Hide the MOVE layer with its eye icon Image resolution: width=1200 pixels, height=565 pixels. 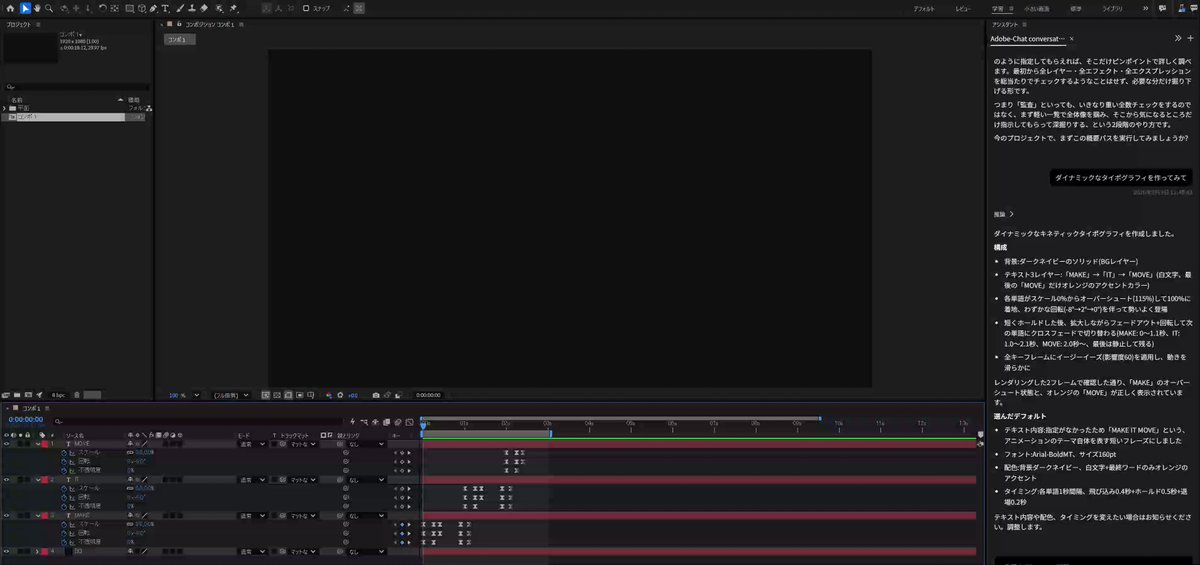[6, 444]
